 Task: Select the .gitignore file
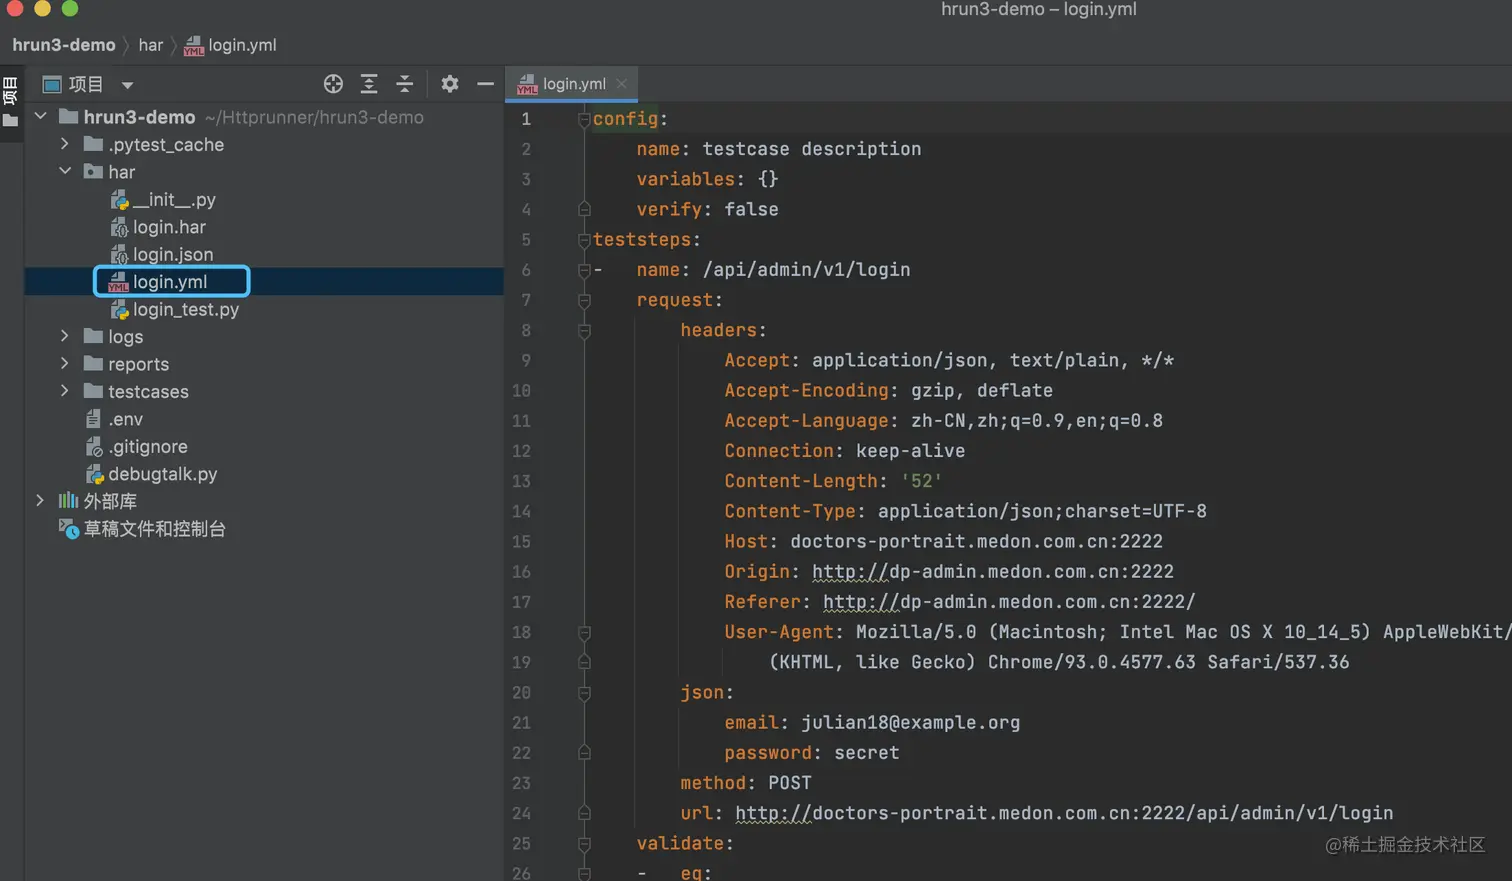(x=148, y=446)
